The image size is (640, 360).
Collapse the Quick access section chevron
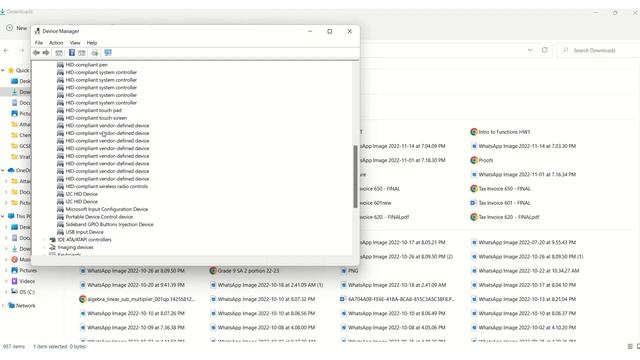point(3,70)
